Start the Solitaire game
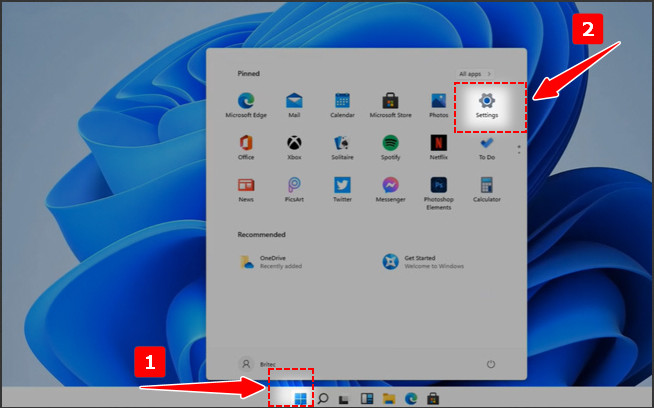 pos(342,147)
